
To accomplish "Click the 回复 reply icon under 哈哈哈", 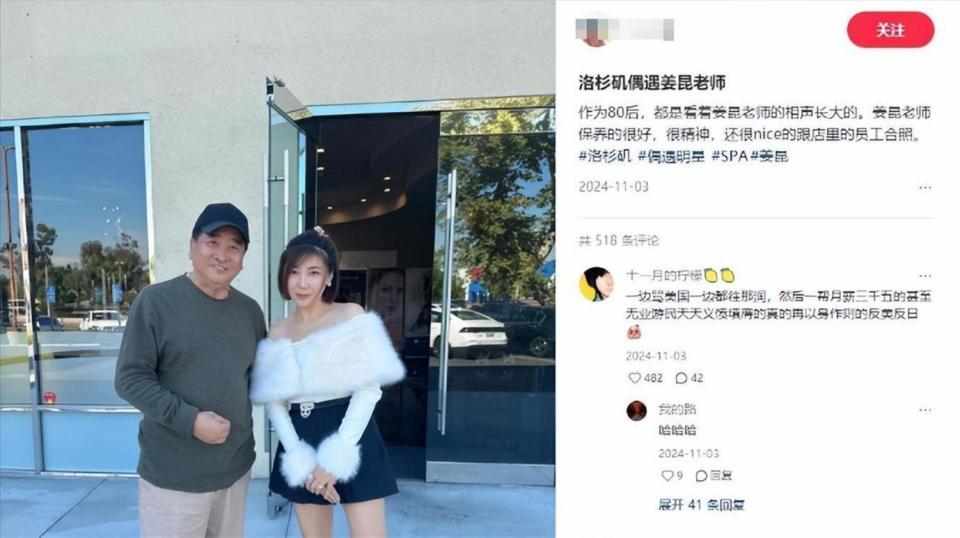I will click(x=714, y=476).
